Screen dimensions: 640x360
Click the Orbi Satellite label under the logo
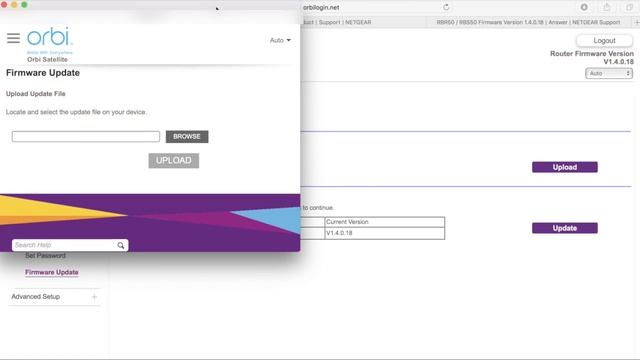click(47, 60)
